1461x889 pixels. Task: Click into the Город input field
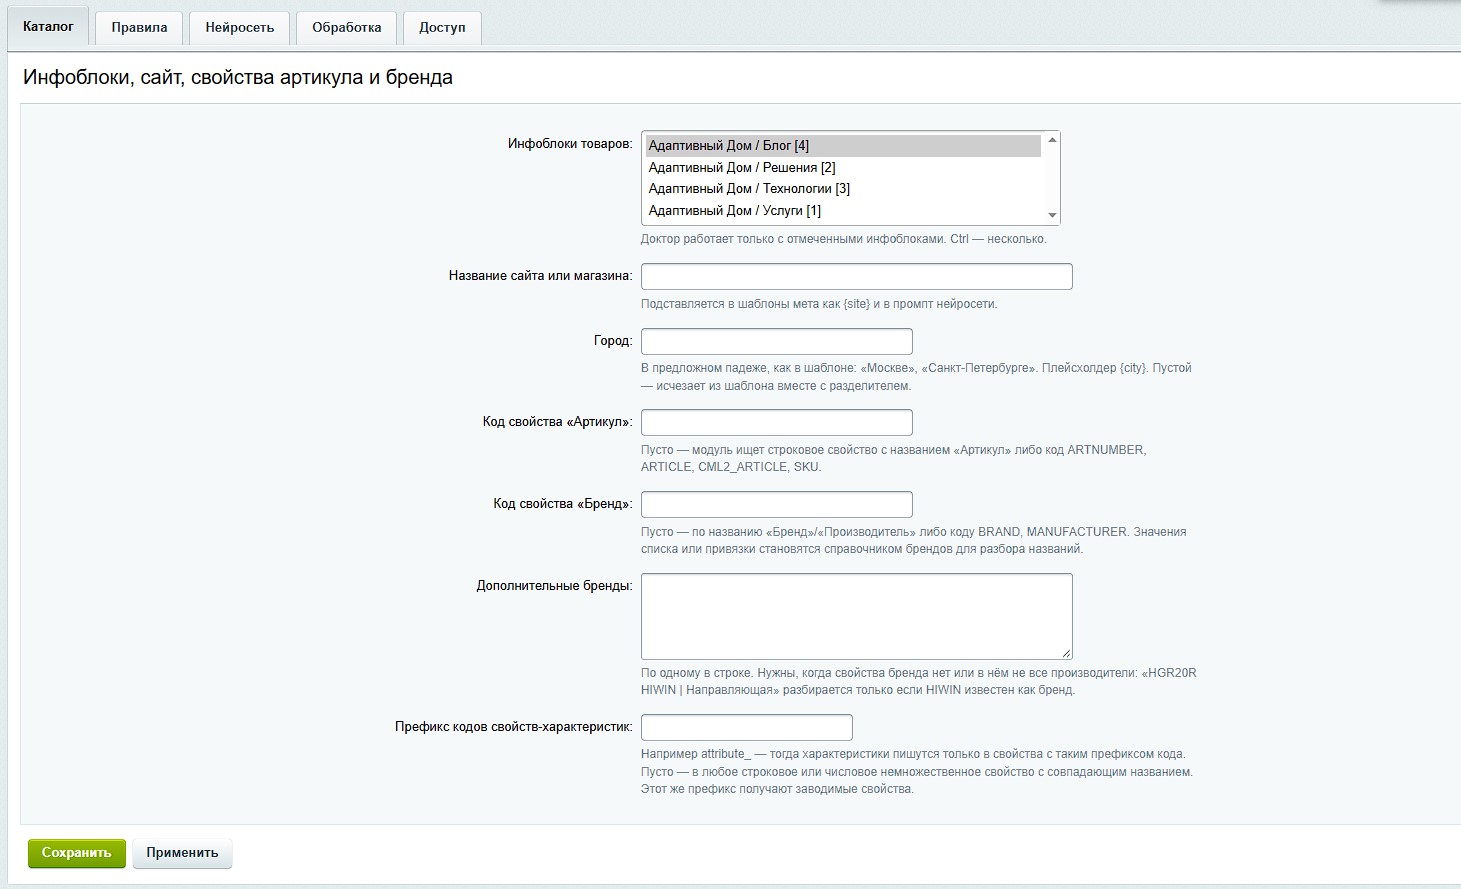(777, 341)
